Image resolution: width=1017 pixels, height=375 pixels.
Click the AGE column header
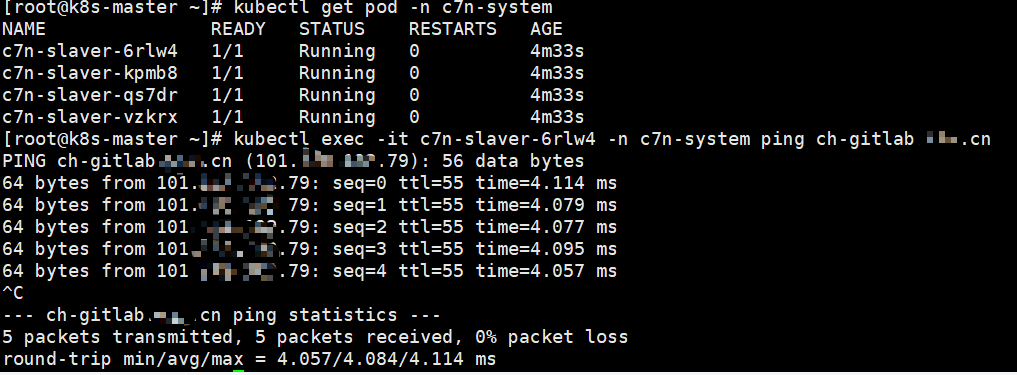pyautogui.click(x=546, y=29)
